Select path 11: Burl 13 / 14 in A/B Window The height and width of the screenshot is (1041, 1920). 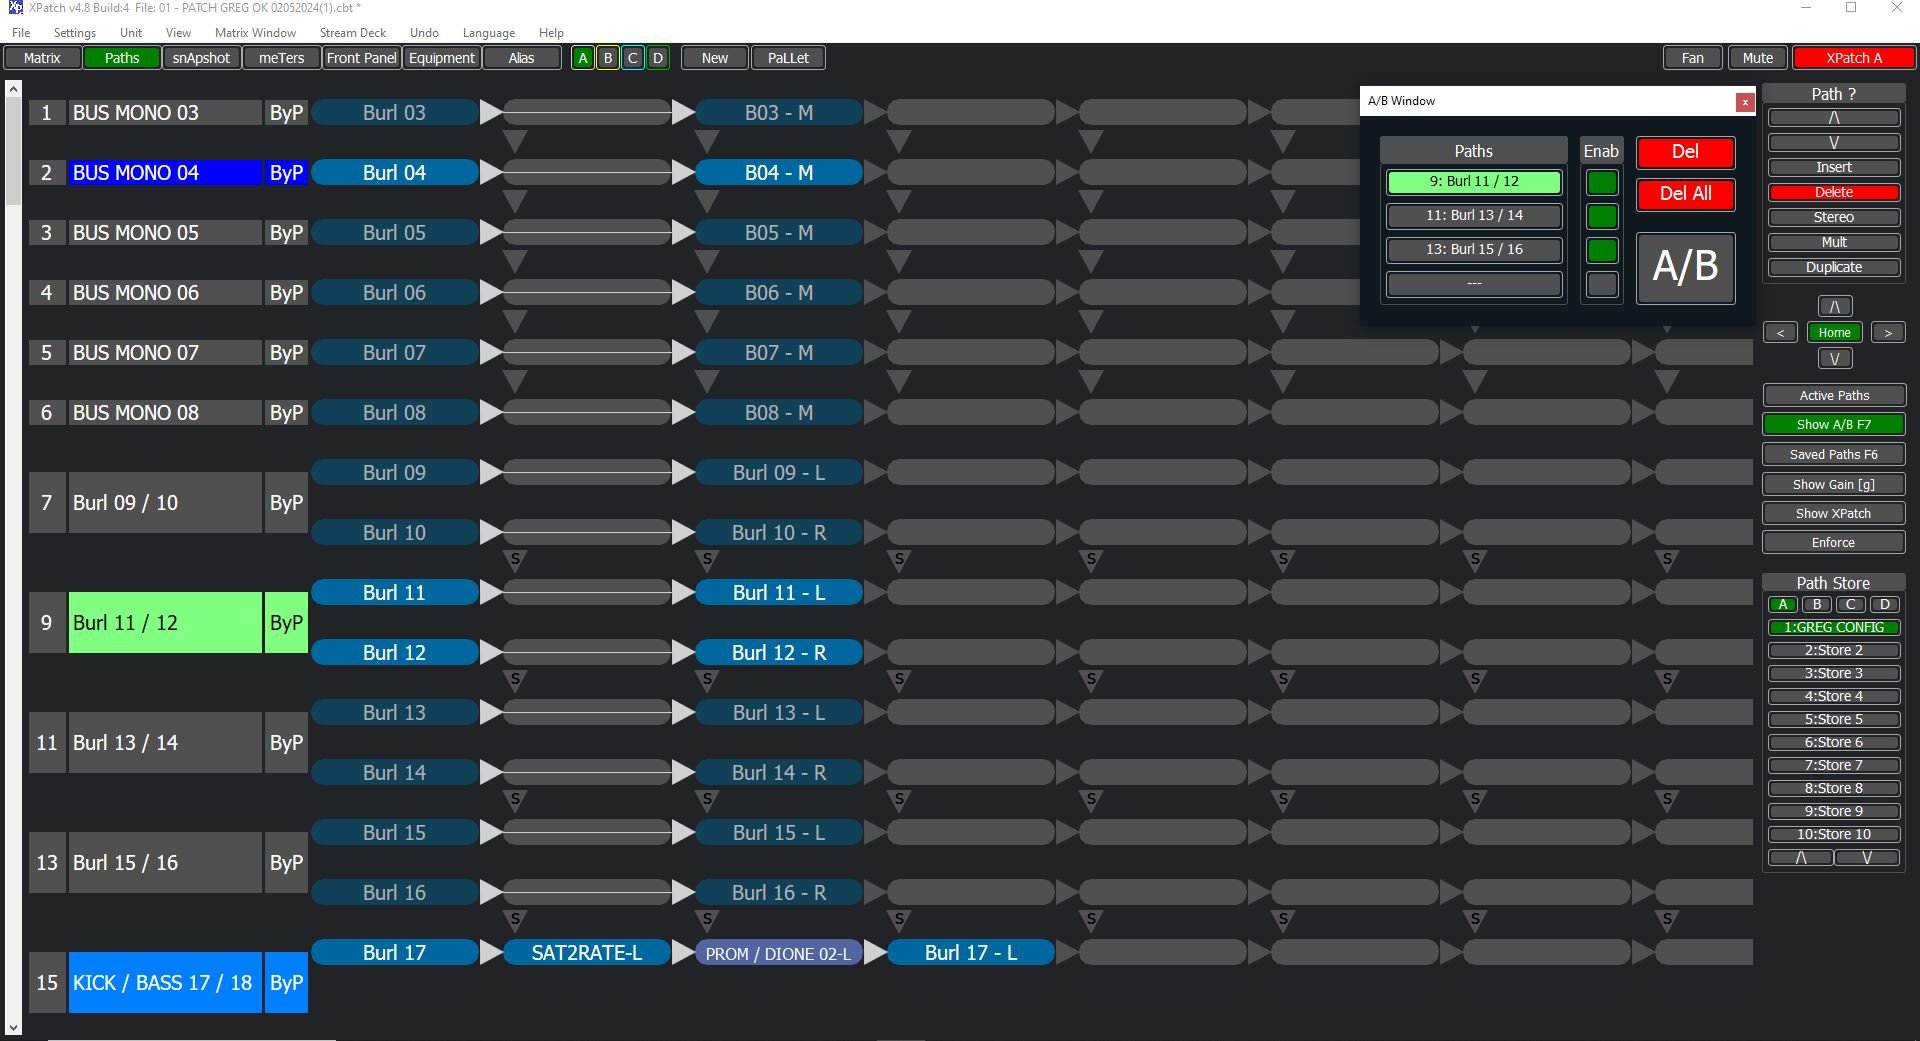click(1474, 216)
